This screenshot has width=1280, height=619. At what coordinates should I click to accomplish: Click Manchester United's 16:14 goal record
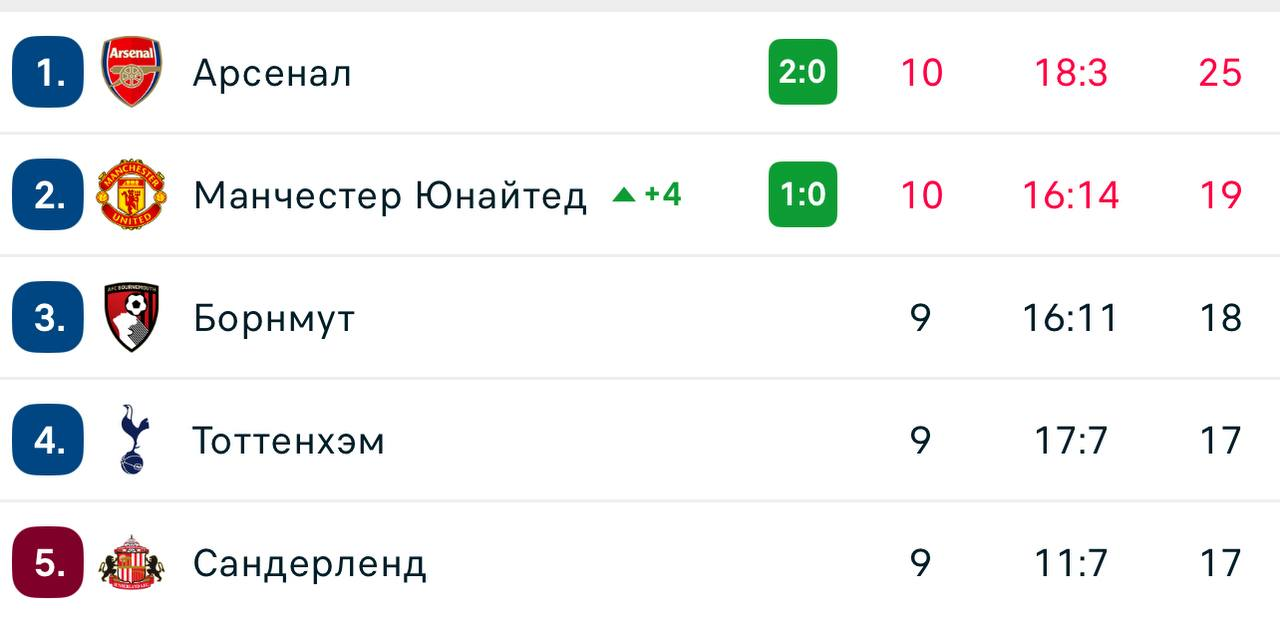[x=1070, y=194]
